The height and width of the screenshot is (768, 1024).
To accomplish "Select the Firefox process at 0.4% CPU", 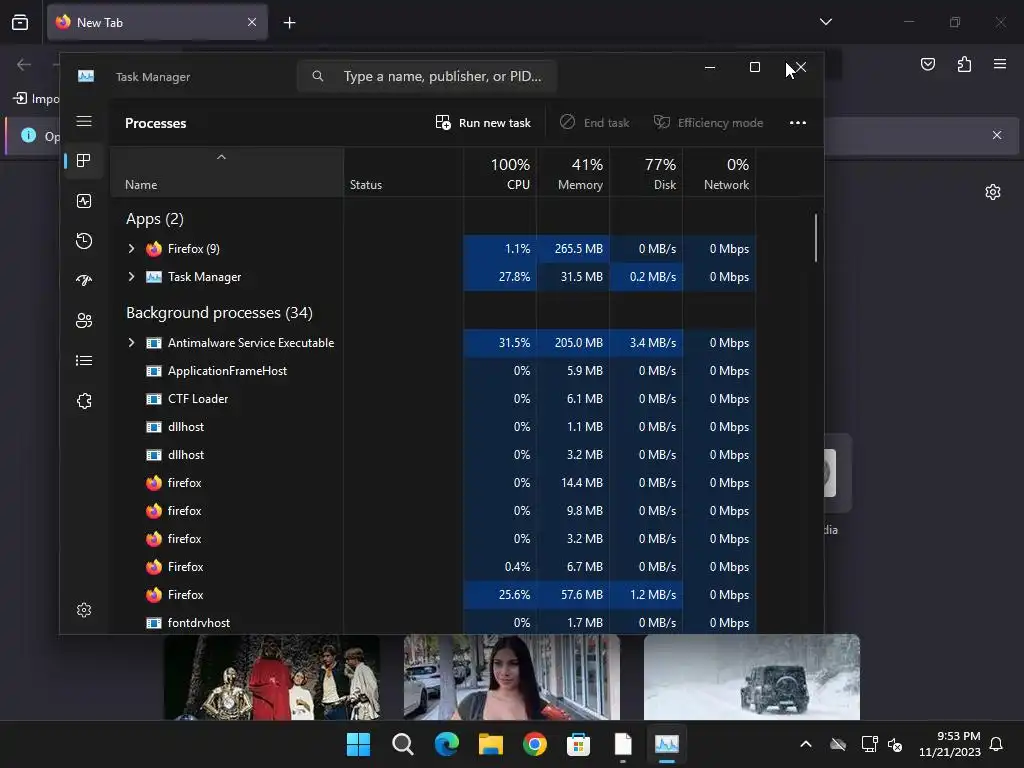I will tap(434, 566).
